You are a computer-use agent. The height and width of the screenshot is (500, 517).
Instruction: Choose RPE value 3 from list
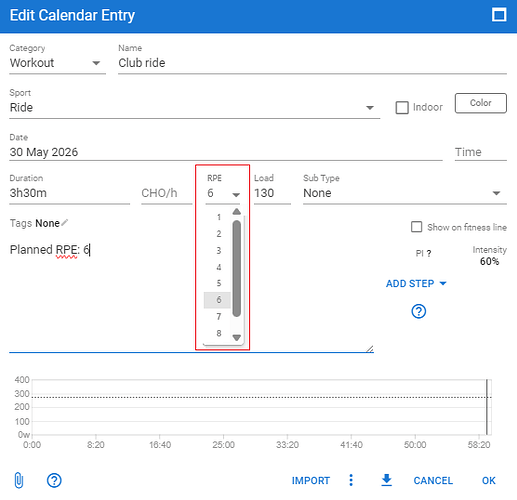[x=218, y=250]
